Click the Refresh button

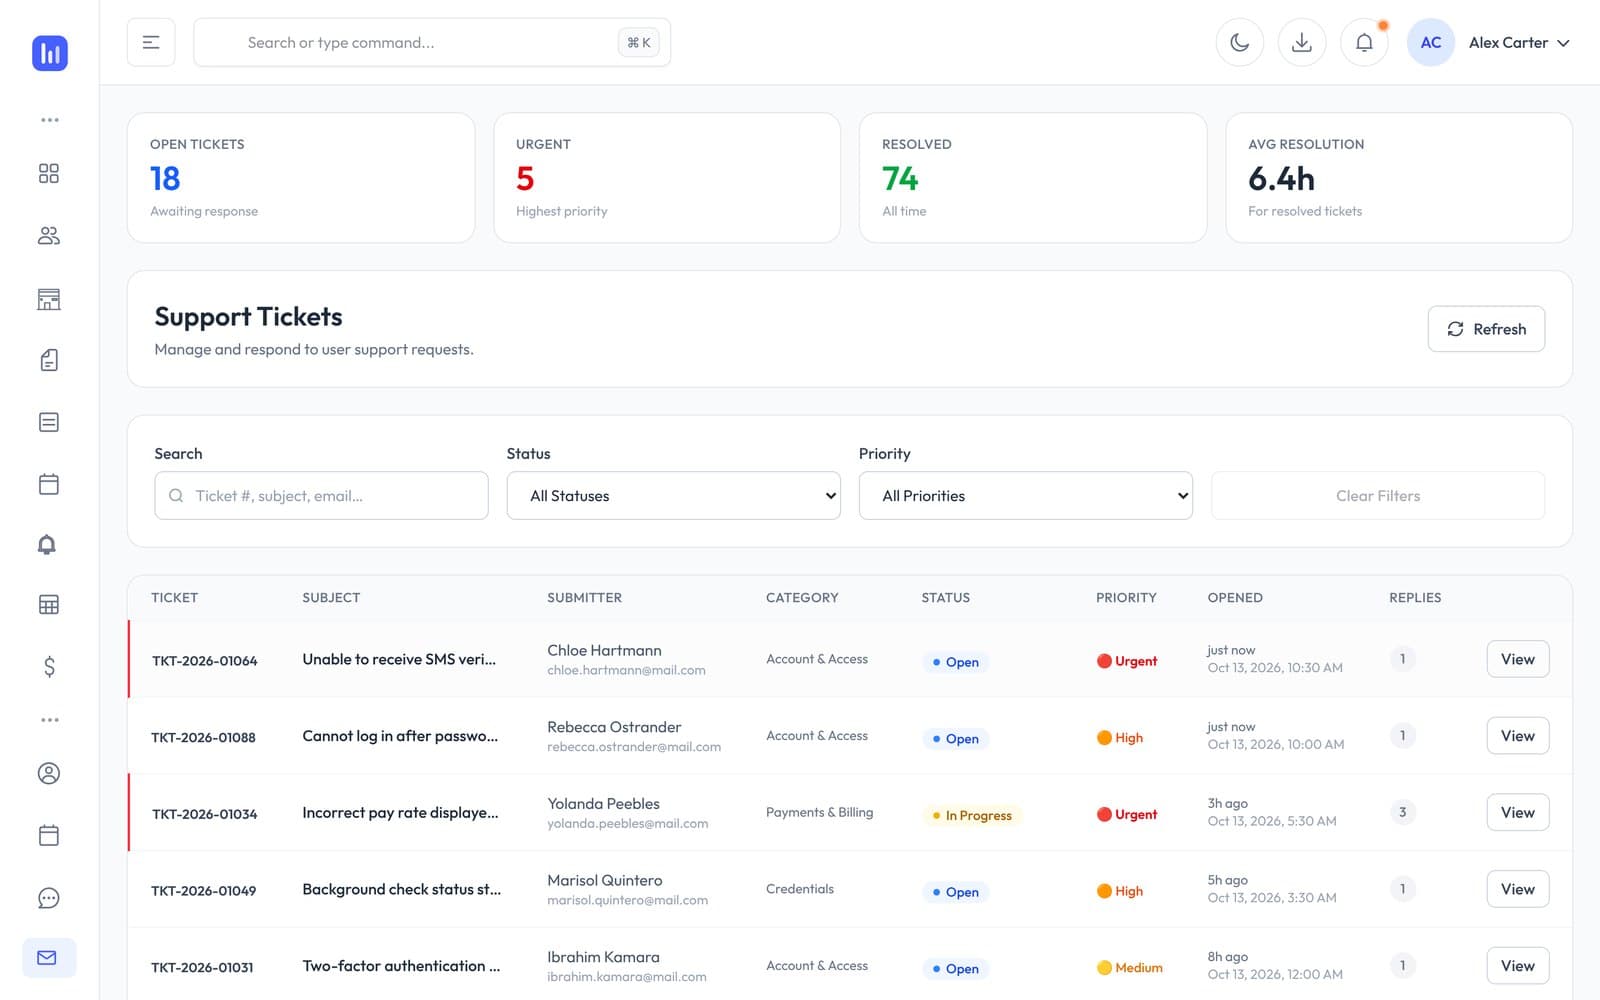click(x=1486, y=329)
